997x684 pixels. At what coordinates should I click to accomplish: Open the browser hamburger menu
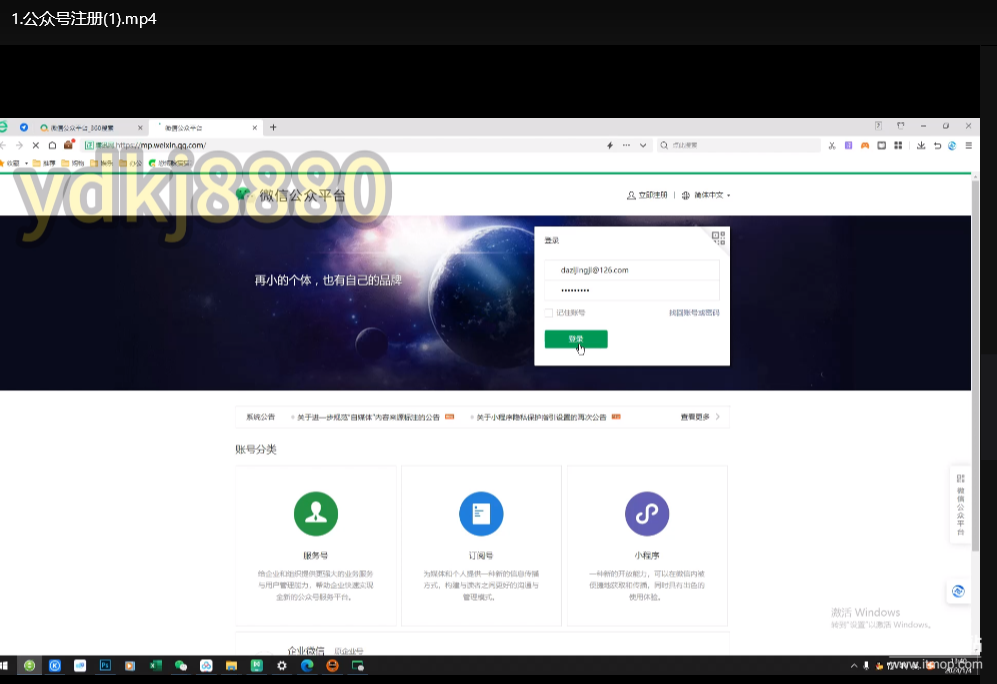pos(967,146)
